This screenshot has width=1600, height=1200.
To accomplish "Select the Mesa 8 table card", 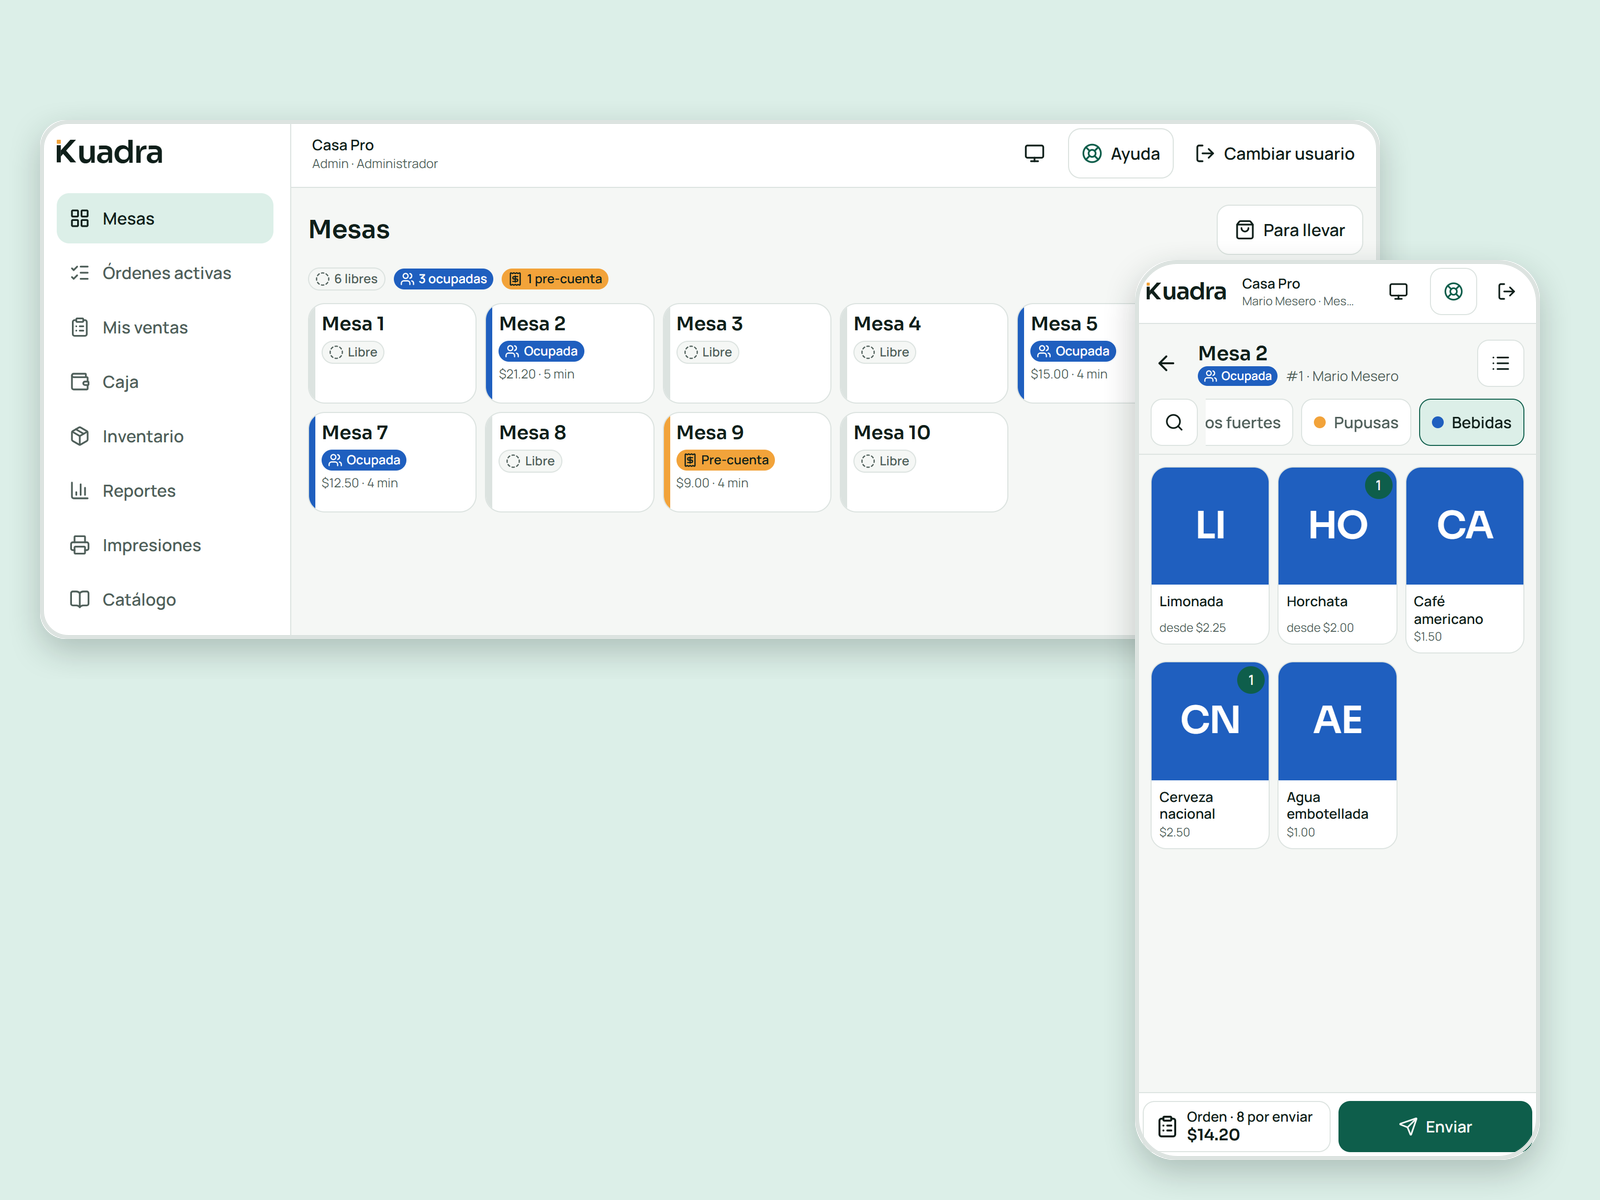I will (570, 462).
